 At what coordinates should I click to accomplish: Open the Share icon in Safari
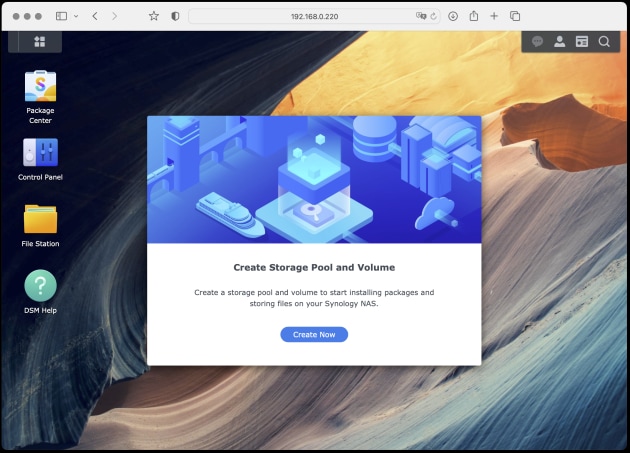474,16
